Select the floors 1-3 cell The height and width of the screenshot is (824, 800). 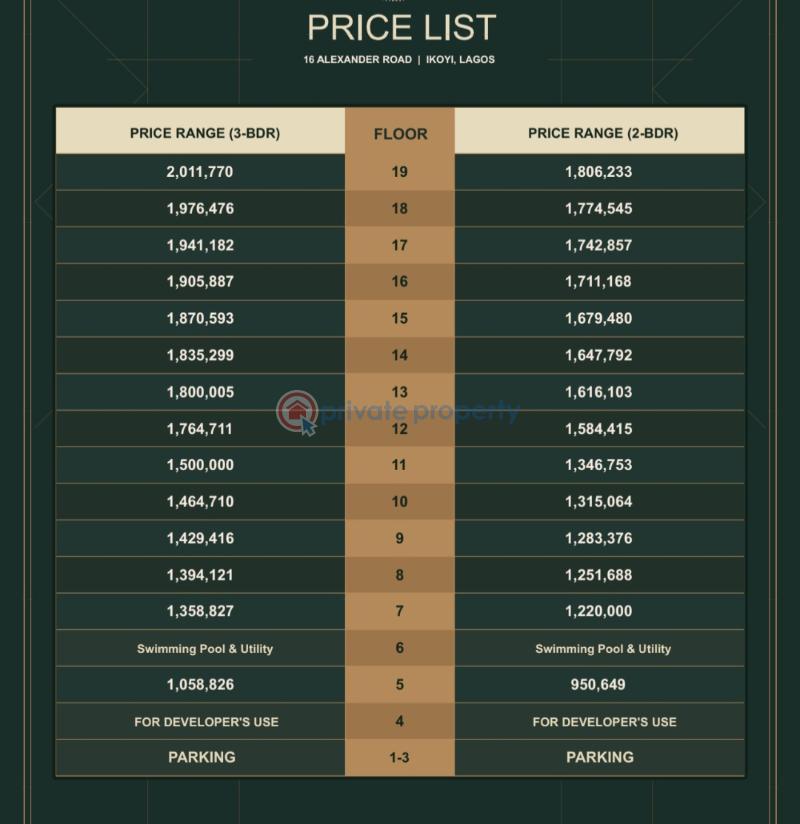tap(399, 757)
